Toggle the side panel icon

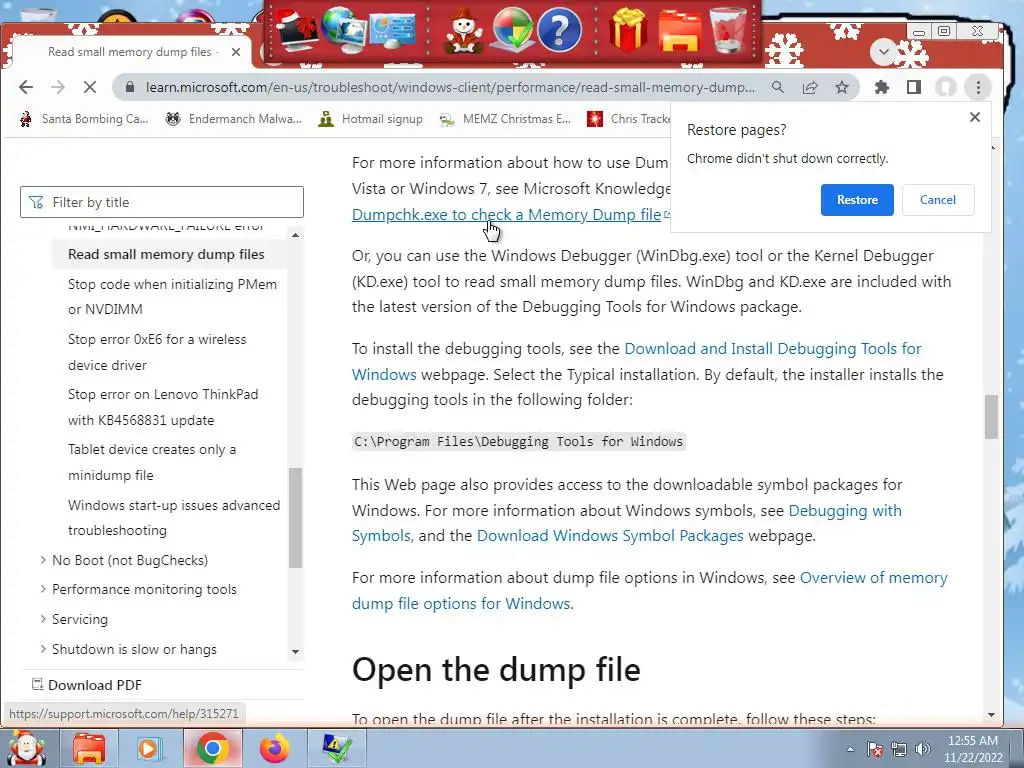[914, 88]
